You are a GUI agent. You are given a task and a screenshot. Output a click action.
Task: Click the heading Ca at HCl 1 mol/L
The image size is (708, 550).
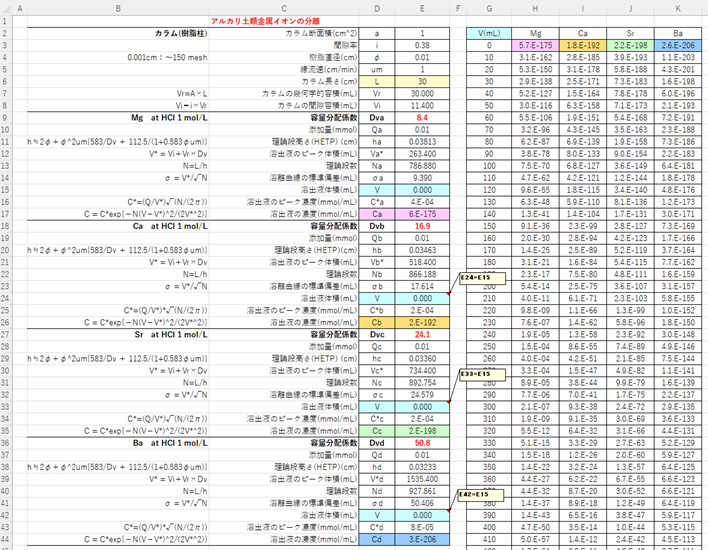(170, 226)
